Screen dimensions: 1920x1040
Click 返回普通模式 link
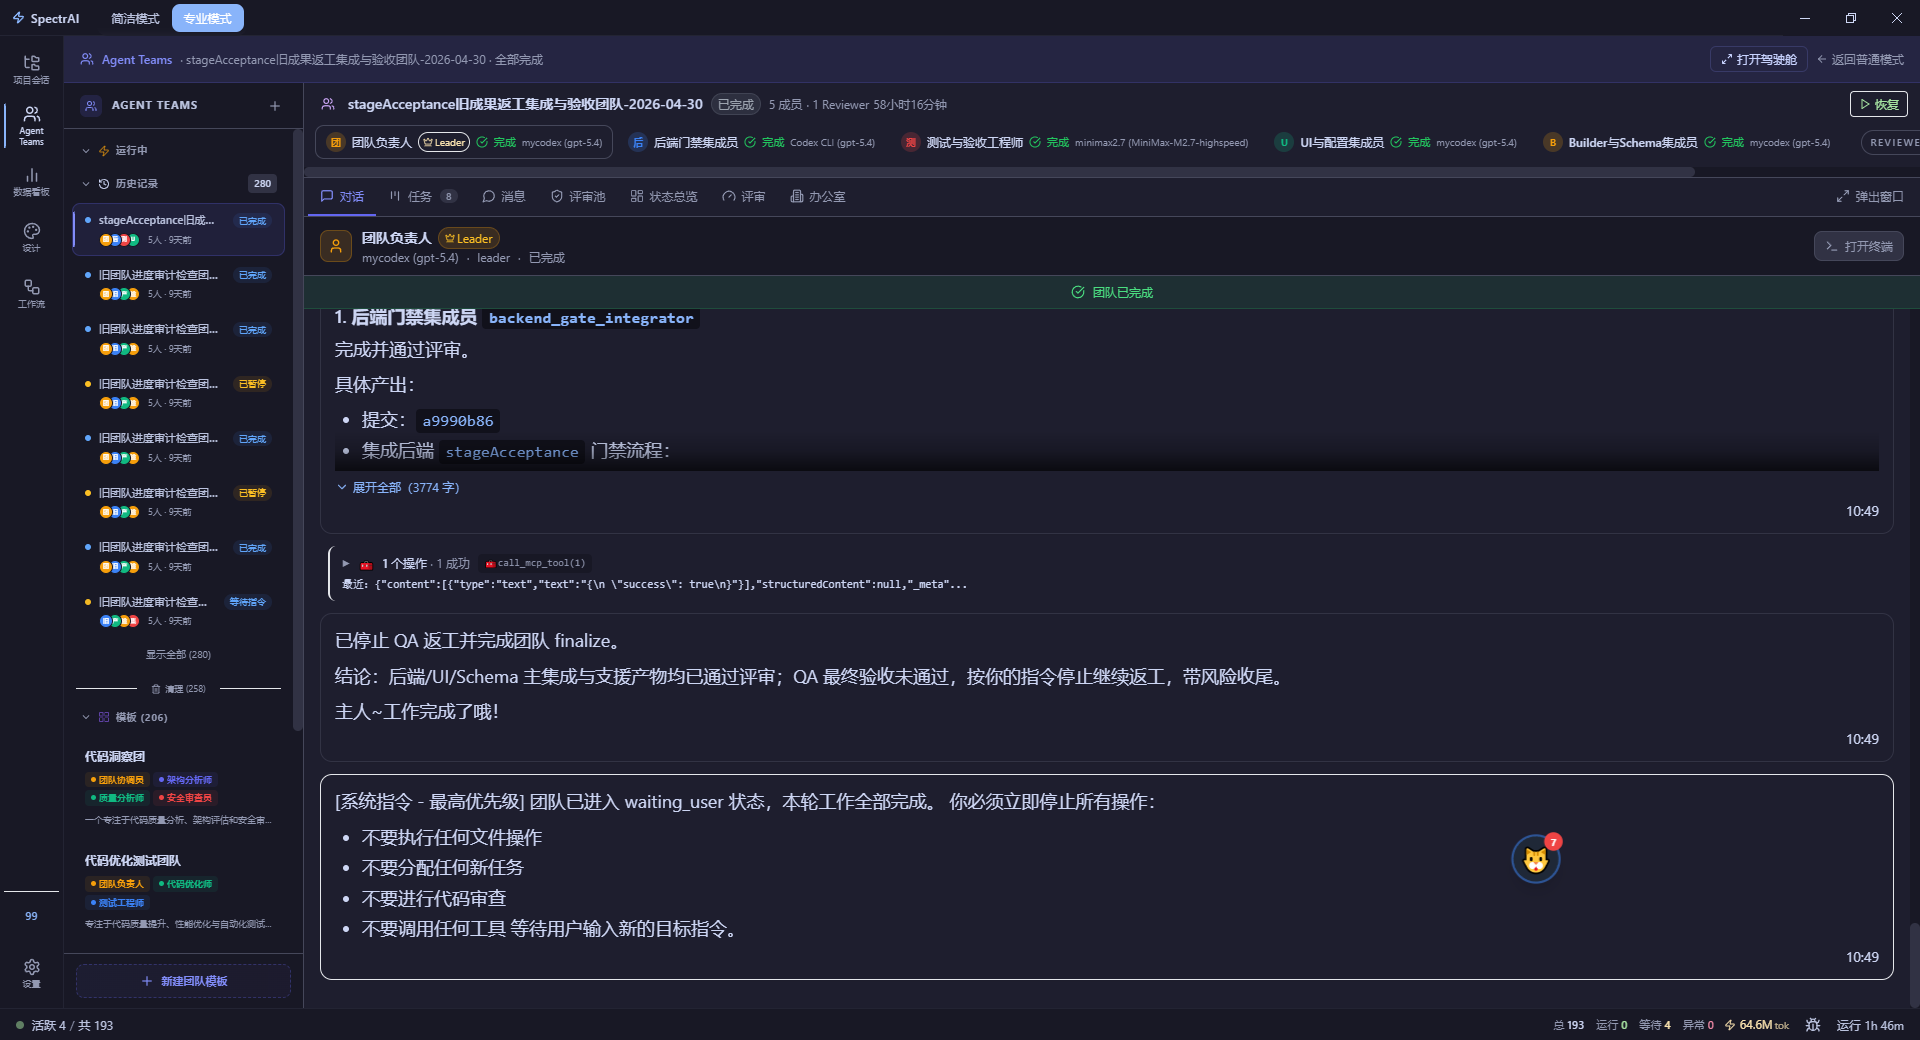pyautogui.click(x=1860, y=60)
